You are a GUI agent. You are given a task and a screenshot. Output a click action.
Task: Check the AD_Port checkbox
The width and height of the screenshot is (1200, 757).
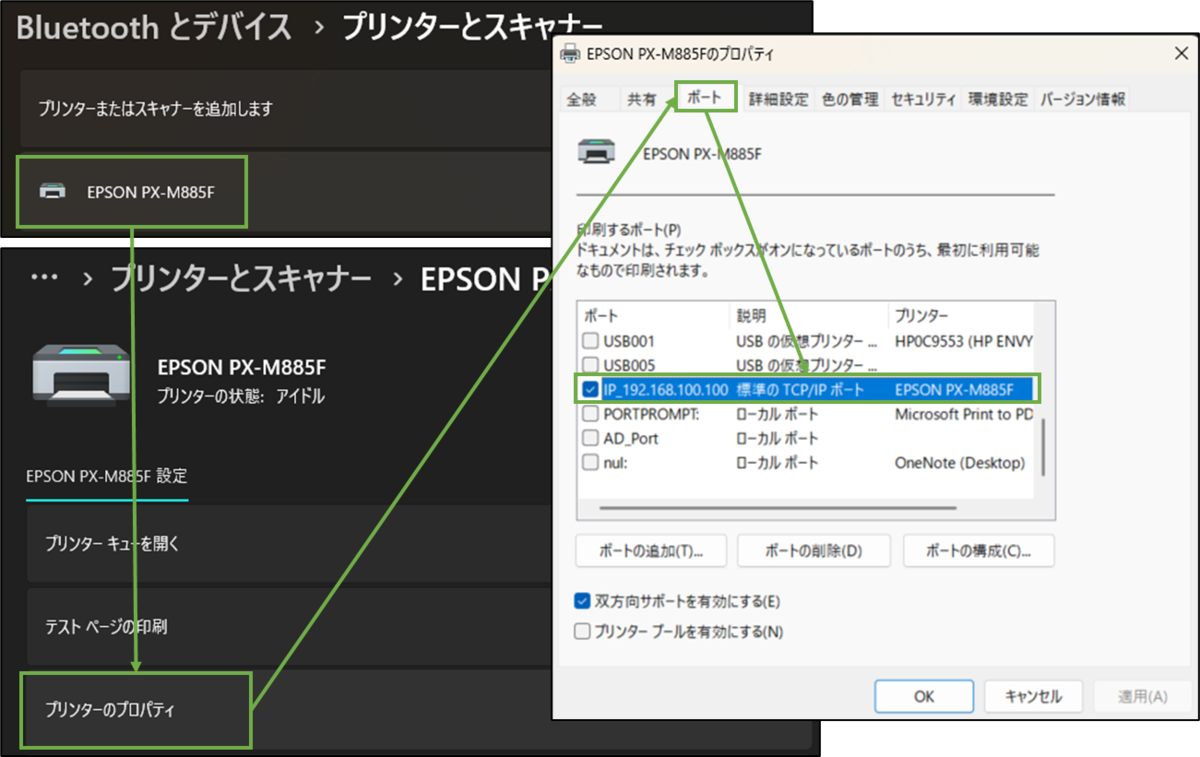pyautogui.click(x=590, y=438)
